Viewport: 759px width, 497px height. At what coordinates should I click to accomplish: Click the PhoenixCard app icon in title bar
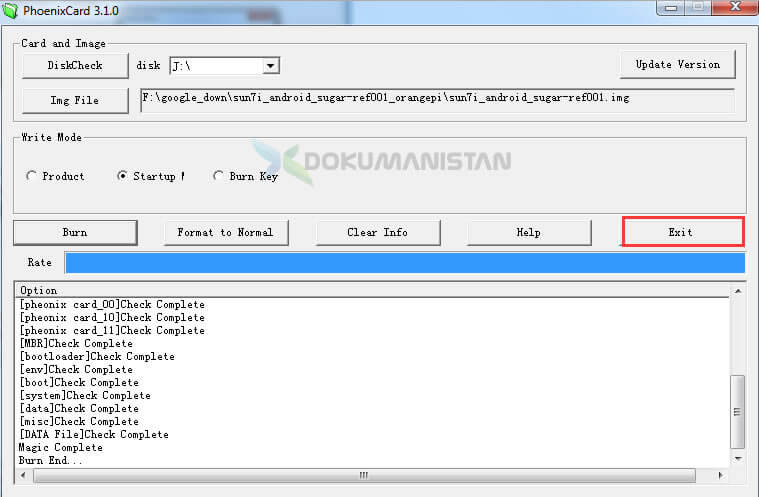click(10, 11)
